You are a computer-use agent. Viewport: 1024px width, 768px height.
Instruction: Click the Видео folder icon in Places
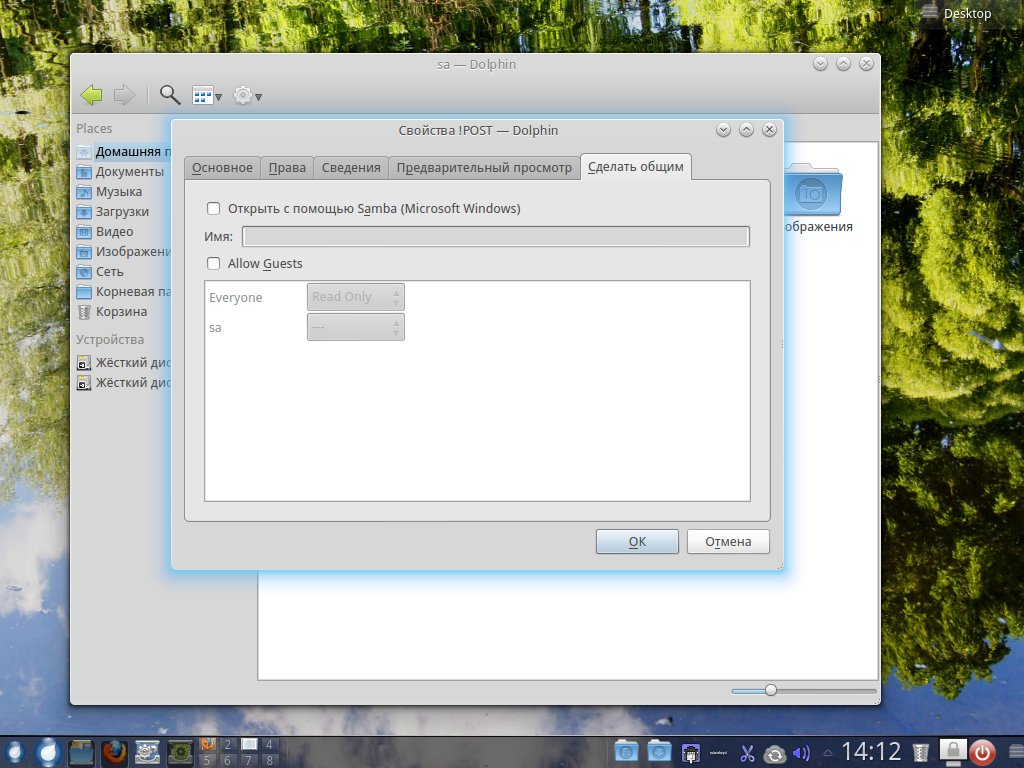84,232
